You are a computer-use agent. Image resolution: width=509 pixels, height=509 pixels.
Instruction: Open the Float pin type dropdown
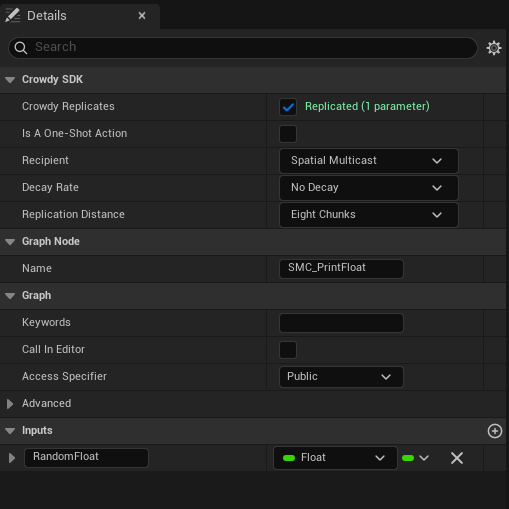[335, 458]
